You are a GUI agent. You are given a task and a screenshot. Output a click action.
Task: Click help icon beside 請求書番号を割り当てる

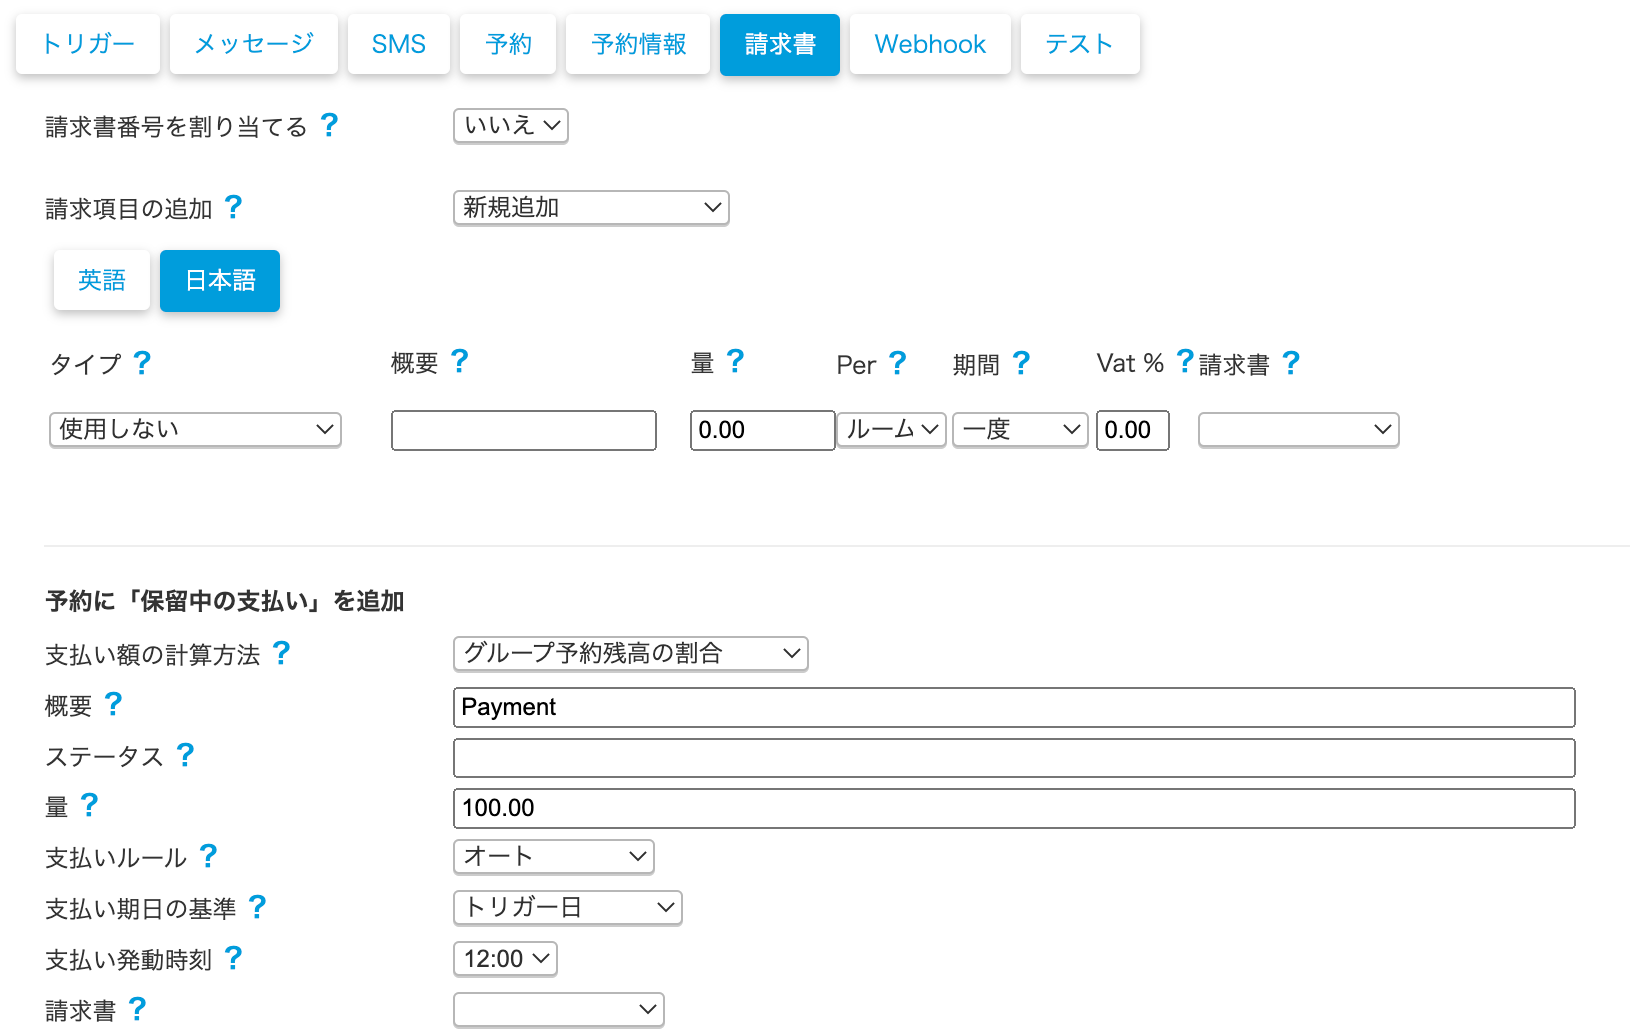(x=329, y=125)
